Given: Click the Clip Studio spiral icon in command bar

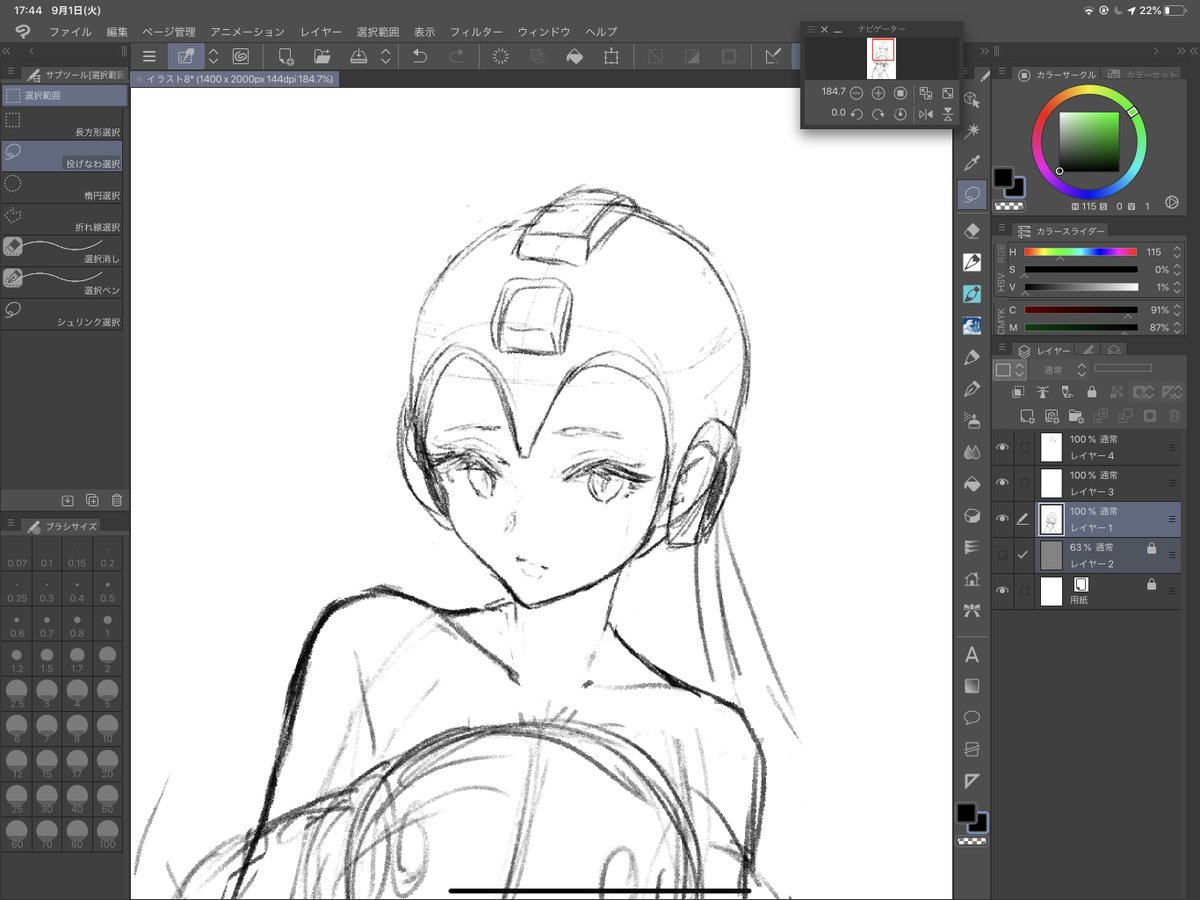Looking at the screenshot, I should (x=241, y=57).
